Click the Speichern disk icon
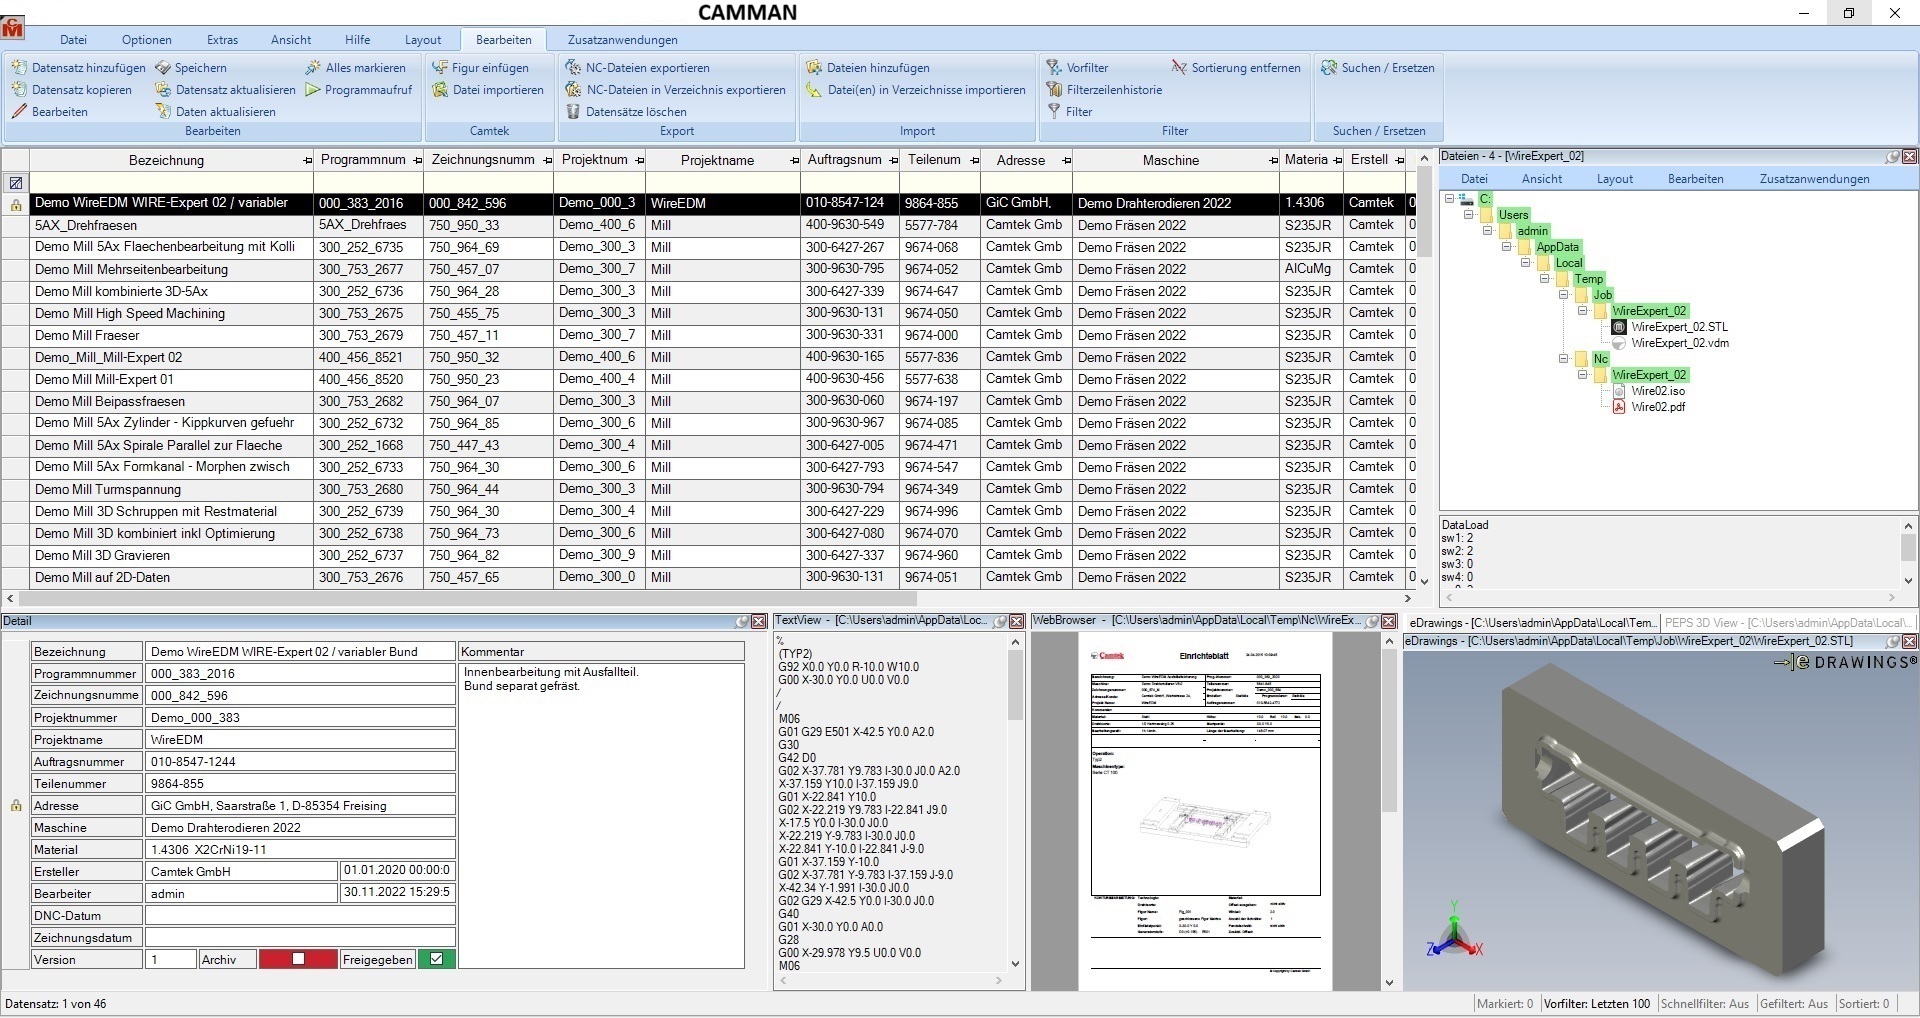This screenshot has height=1018, width=1920. click(x=163, y=68)
